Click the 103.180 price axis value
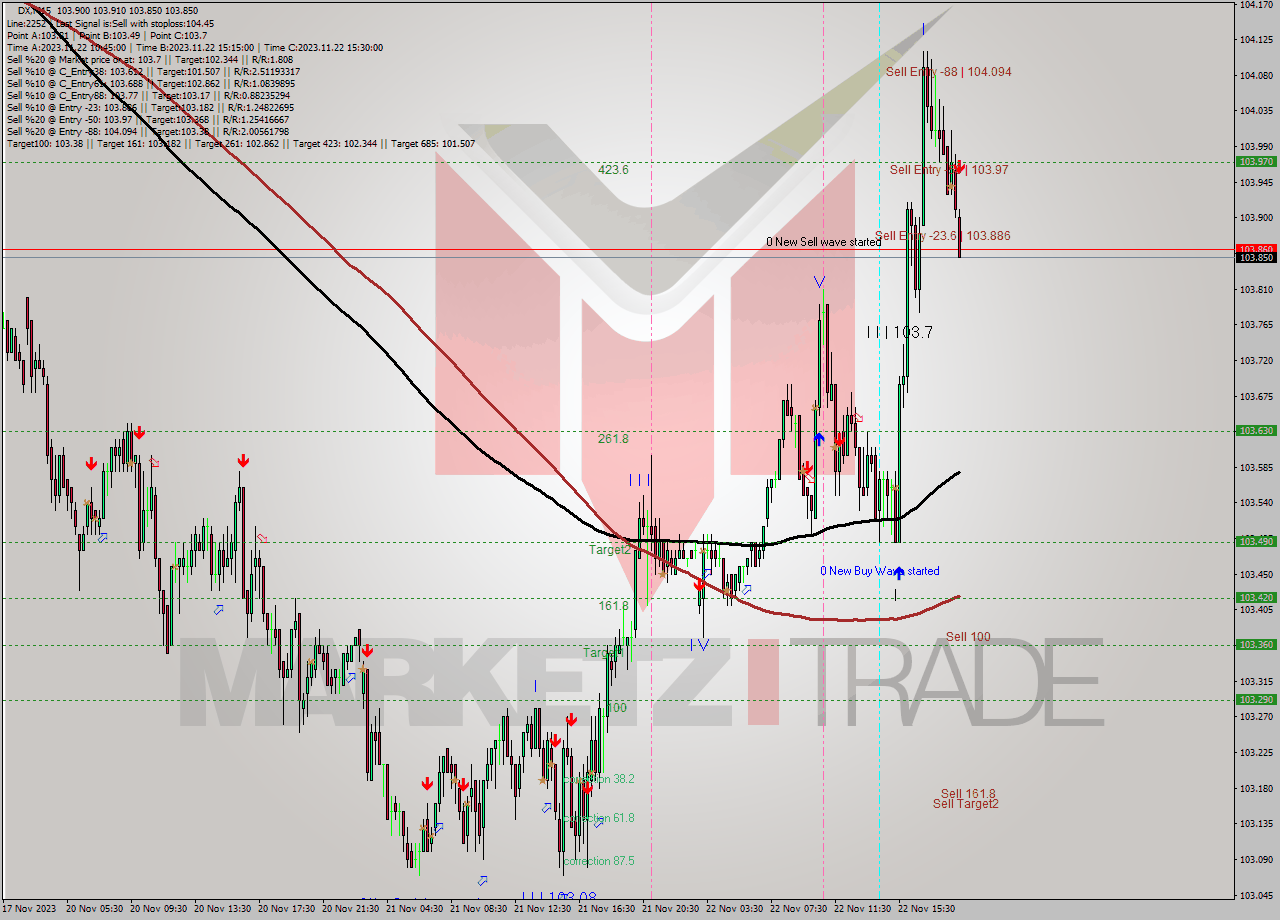The width and height of the screenshot is (1280, 920). (1256, 788)
